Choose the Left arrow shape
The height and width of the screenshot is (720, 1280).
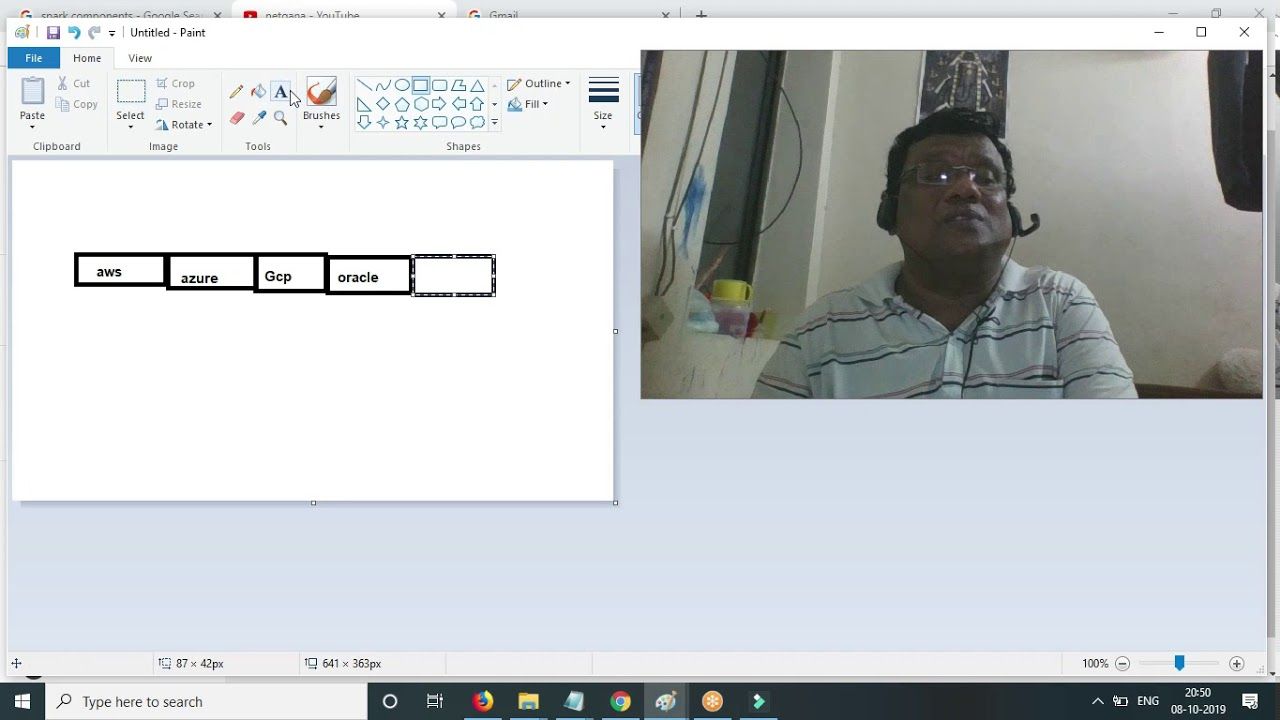pos(459,104)
